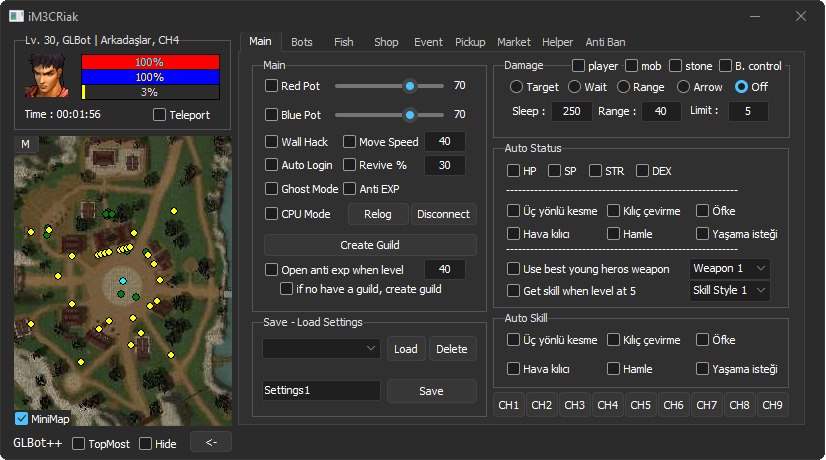
Task: Switch to the Bots tab
Action: [302, 42]
